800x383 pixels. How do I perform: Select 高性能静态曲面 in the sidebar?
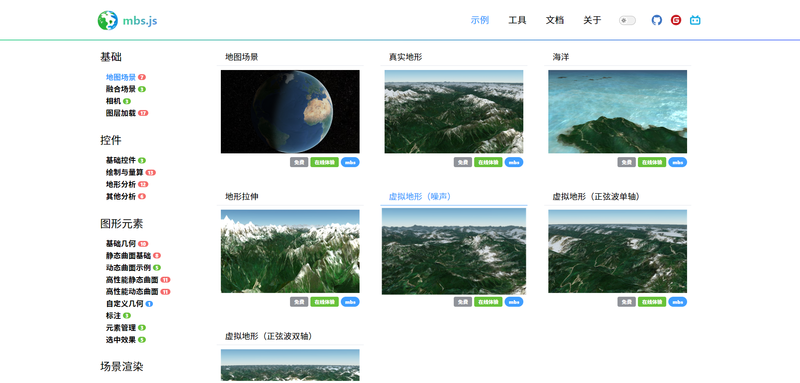point(132,280)
